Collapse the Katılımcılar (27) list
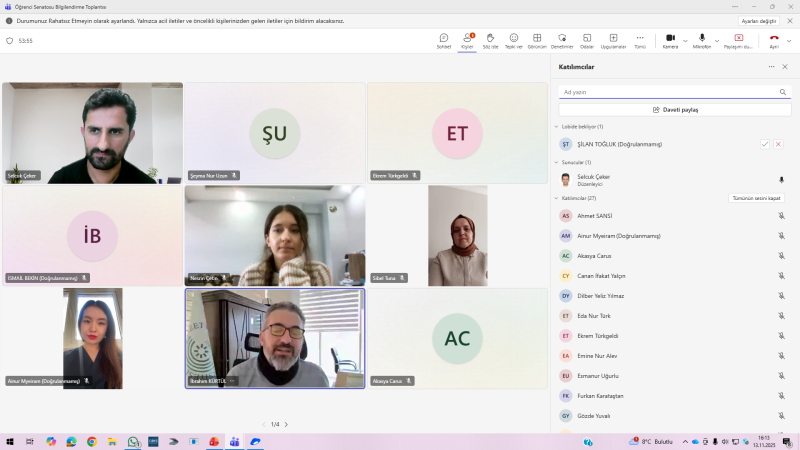800x450 pixels. point(556,198)
